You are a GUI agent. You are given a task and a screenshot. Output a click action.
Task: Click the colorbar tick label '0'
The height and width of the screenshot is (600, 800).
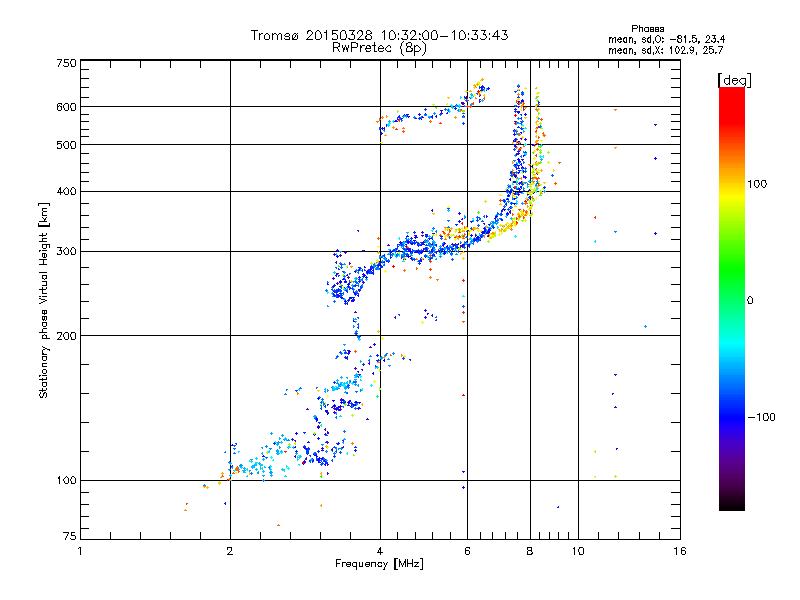[750, 301]
